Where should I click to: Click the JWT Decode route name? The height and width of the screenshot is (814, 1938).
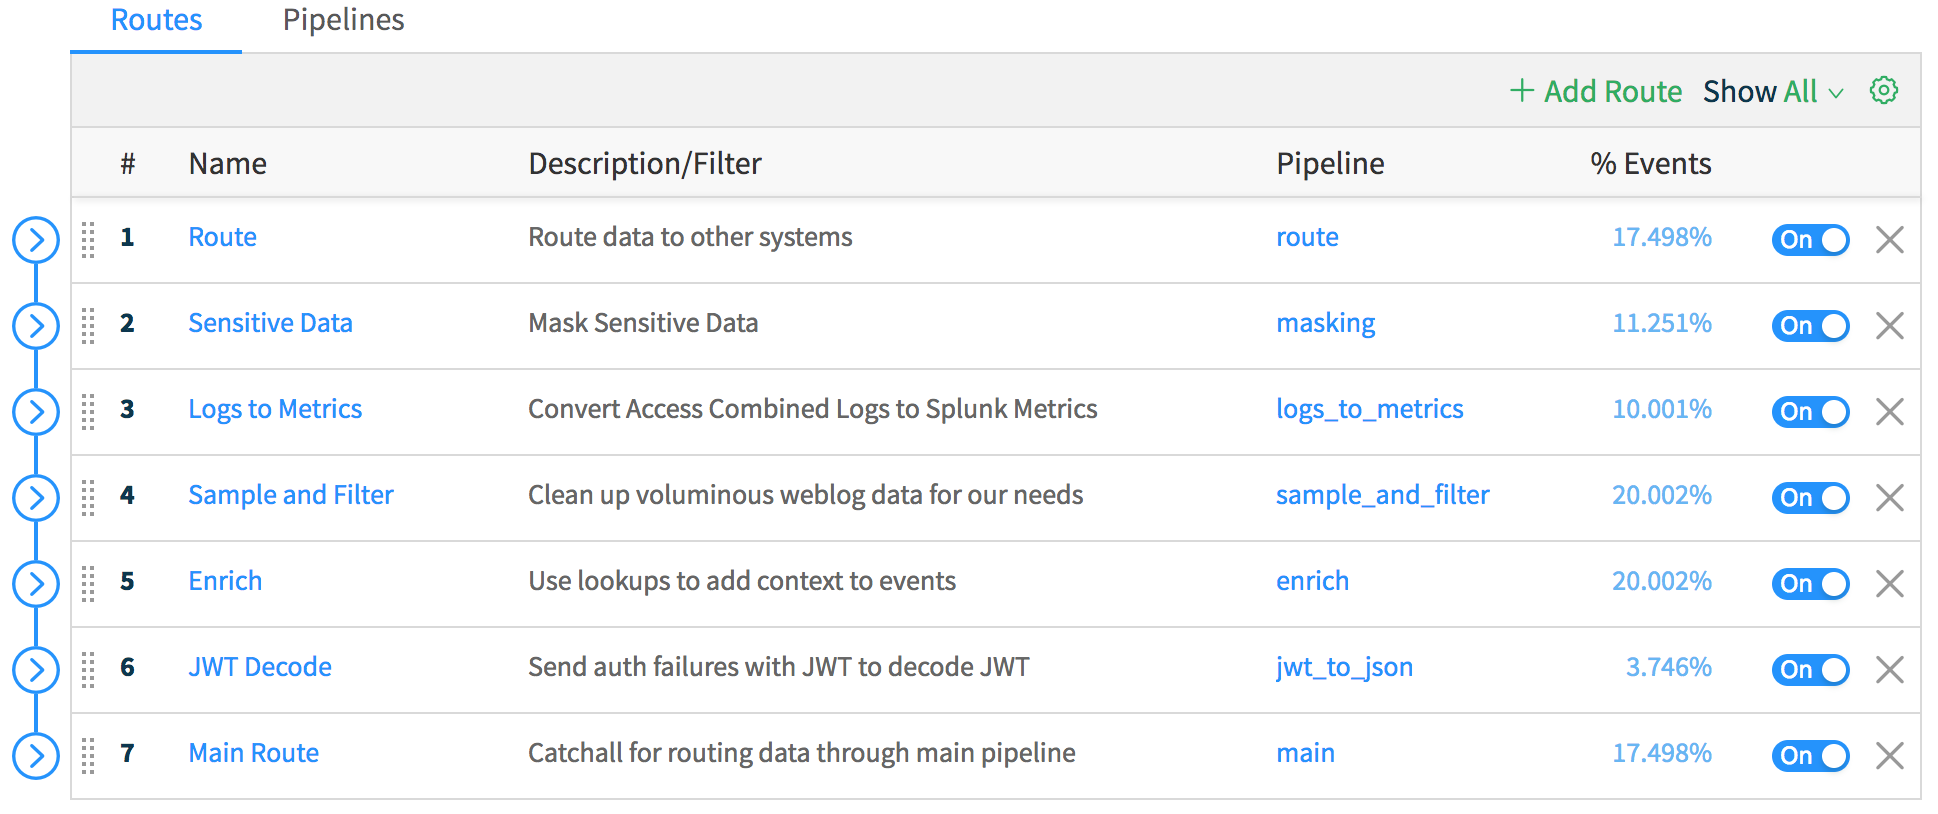260,667
